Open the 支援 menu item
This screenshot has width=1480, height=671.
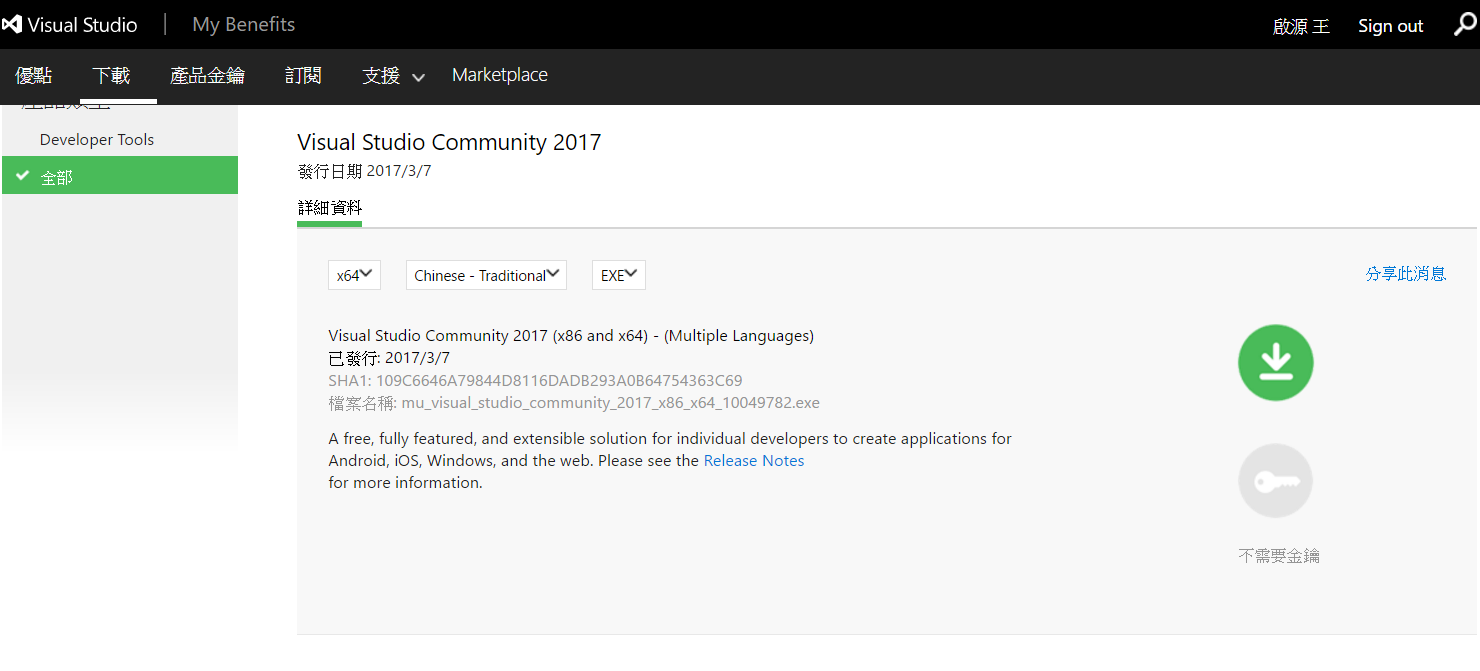(381, 75)
